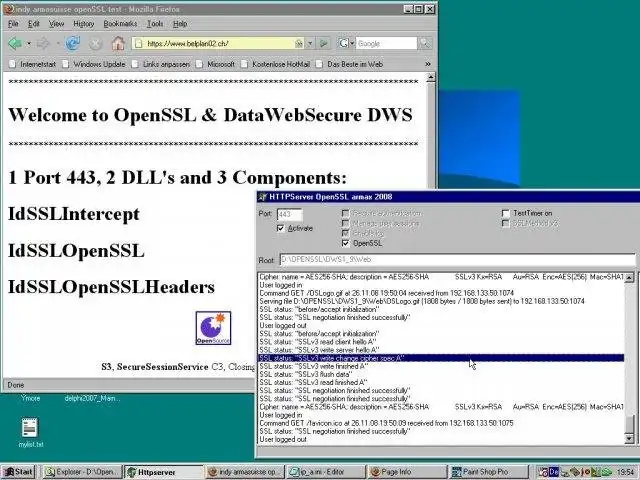Toggle the Activate checkbox in HTTPServer

pyautogui.click(x=280, y=228)
